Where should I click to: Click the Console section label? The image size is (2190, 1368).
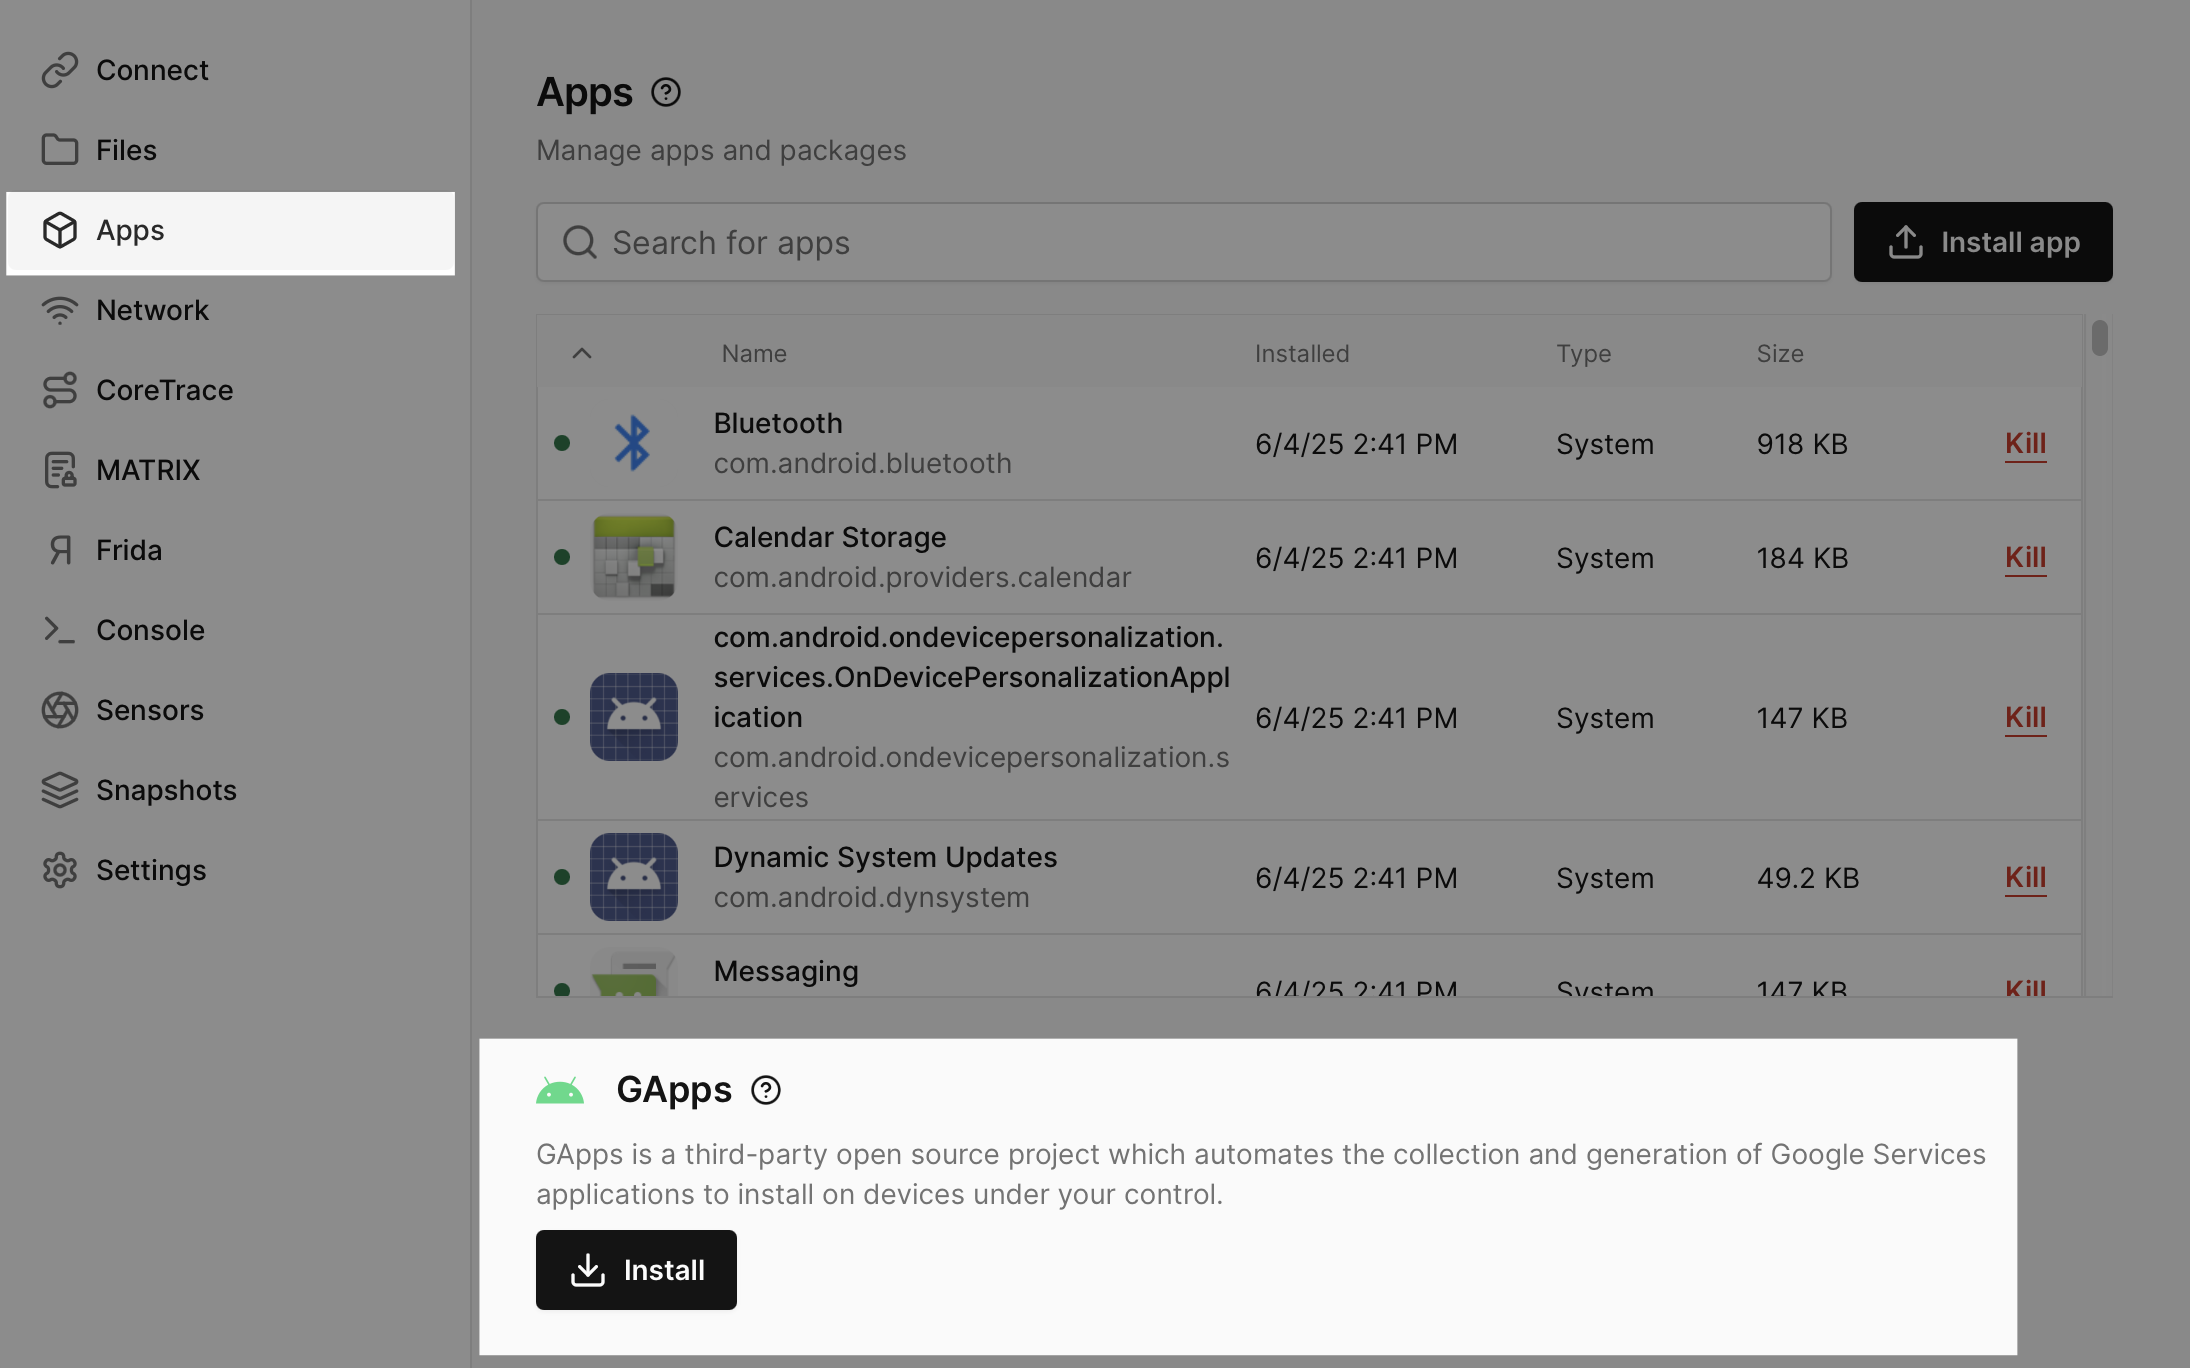click(x=150, y=630)
